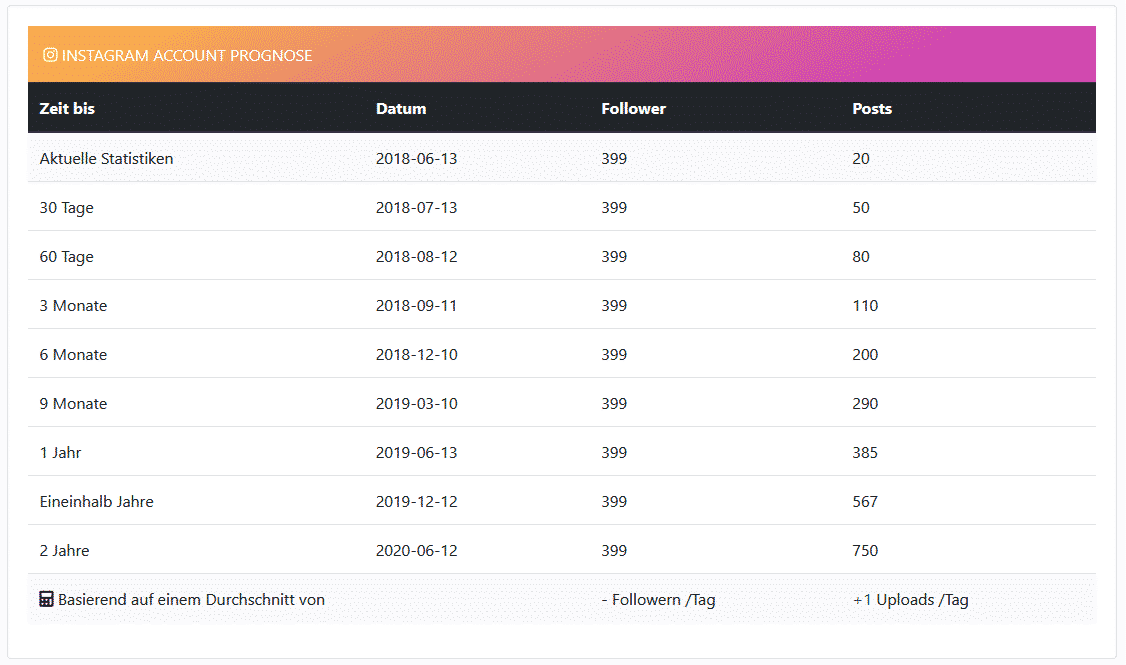The width and height of the screenshot is (1126, 665).
Task: Click the date 2018-09-11
Action: point(417,305)
